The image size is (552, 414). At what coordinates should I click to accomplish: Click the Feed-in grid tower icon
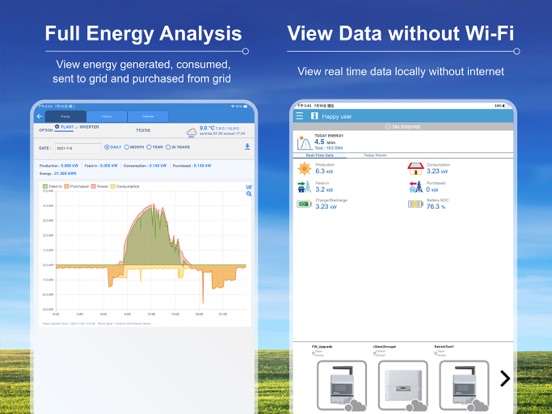click(304, 187)
